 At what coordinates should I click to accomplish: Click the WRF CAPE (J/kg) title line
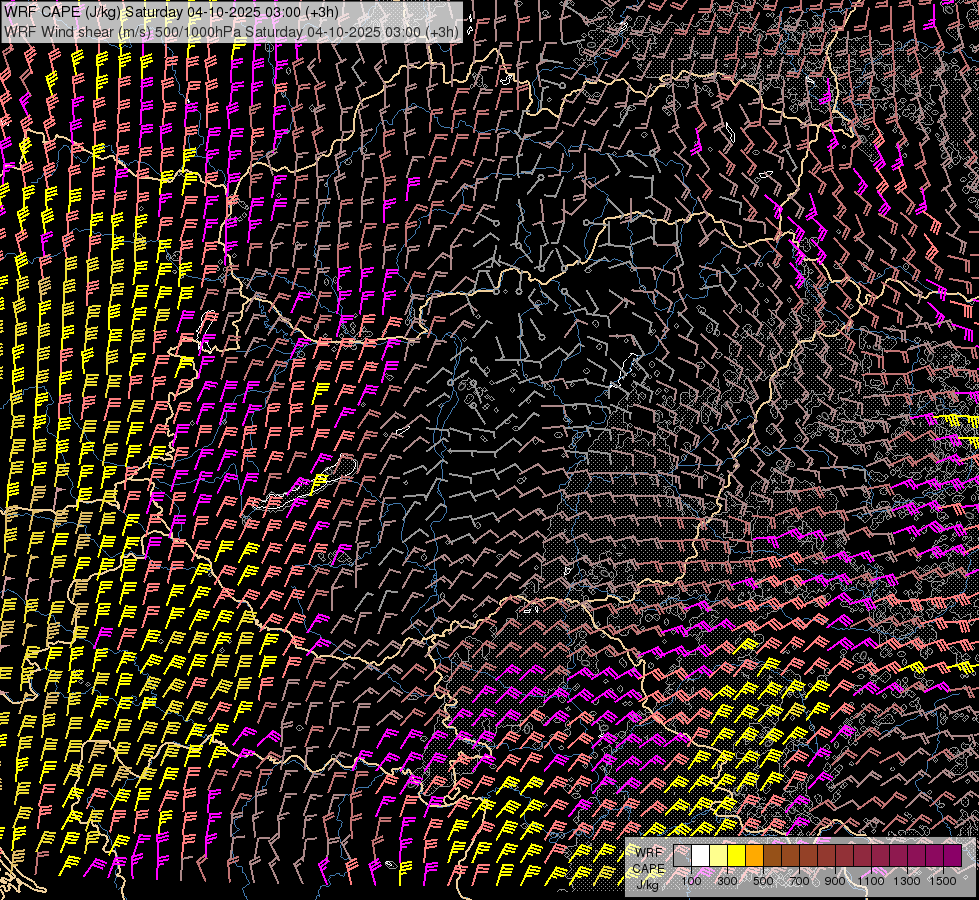171,12
